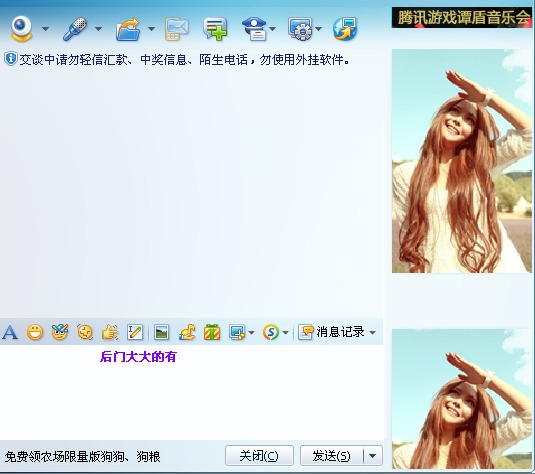This screenshot has width=535, height=474.
Task: Click the globe share application icon
Action: tap(345, 29)
